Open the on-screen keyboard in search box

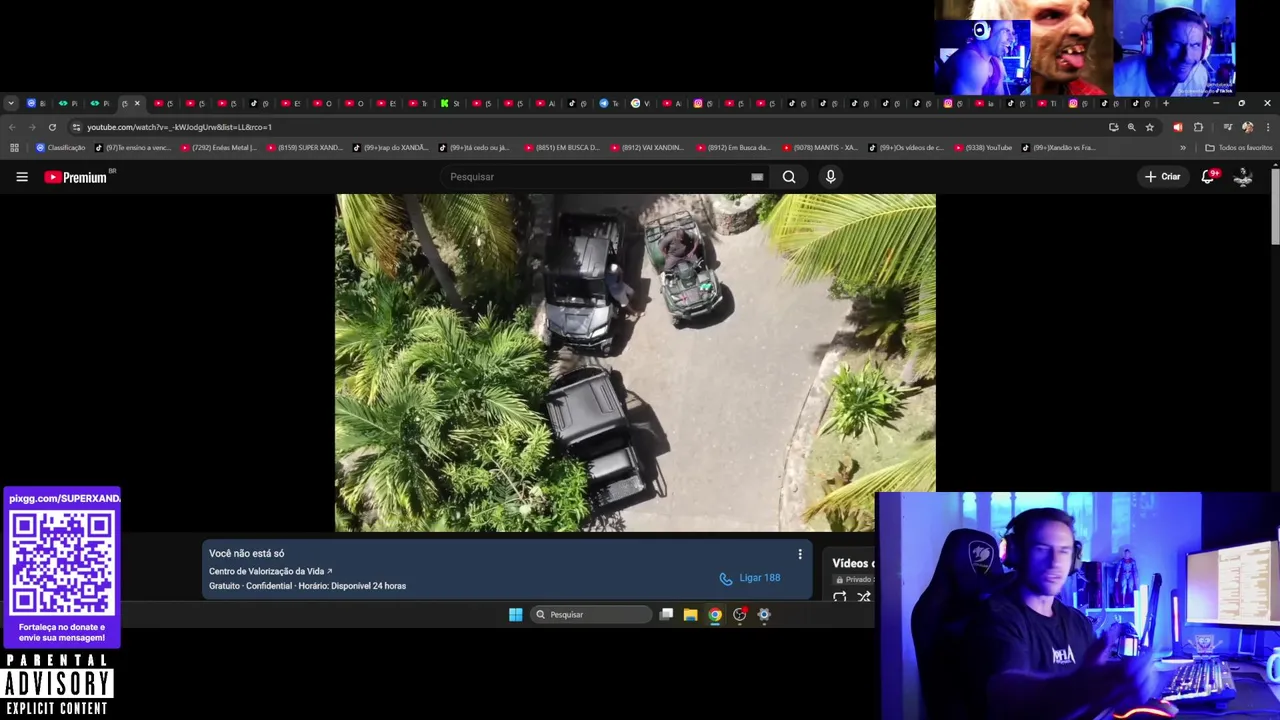point(757,177)
